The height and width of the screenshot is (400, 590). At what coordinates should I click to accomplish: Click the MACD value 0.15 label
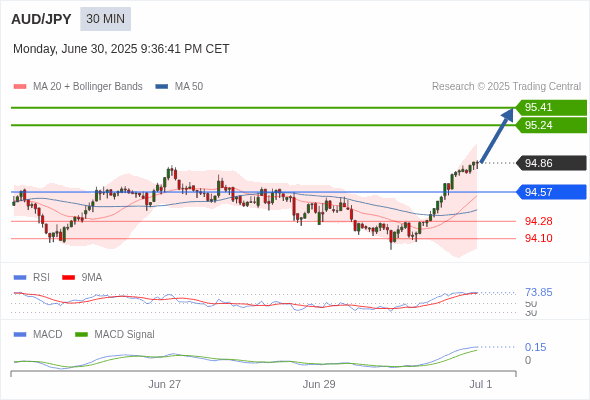(535, 347)
